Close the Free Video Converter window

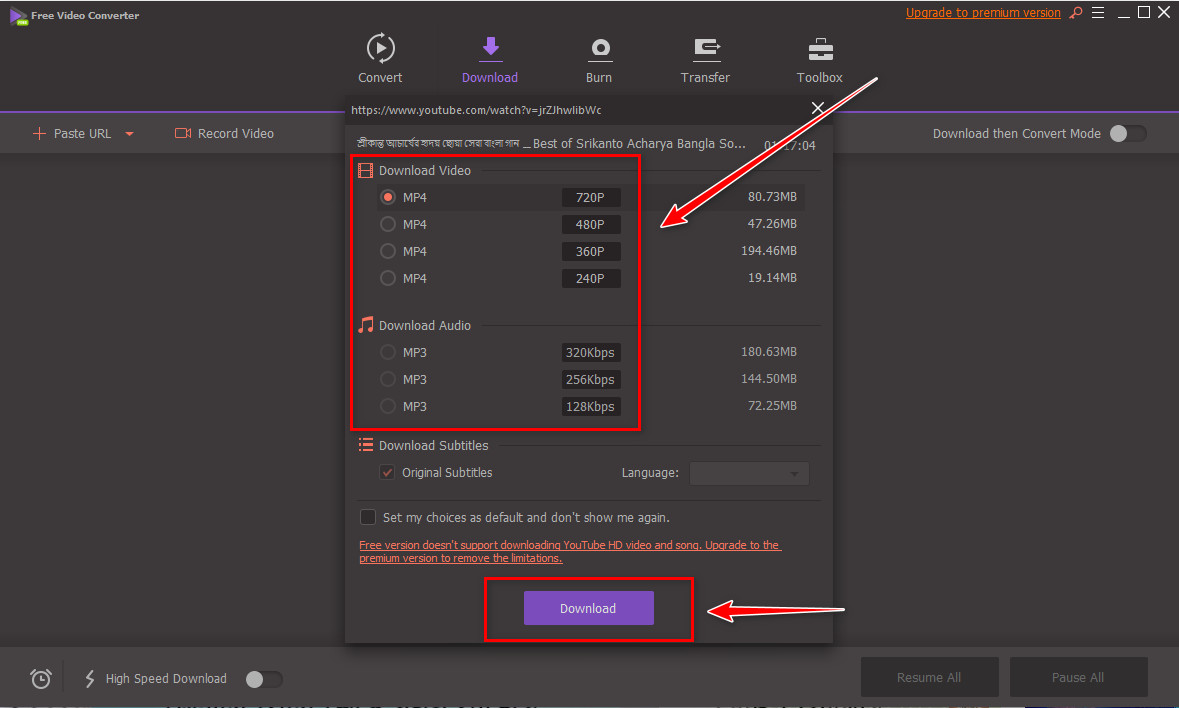[1164, 12]
